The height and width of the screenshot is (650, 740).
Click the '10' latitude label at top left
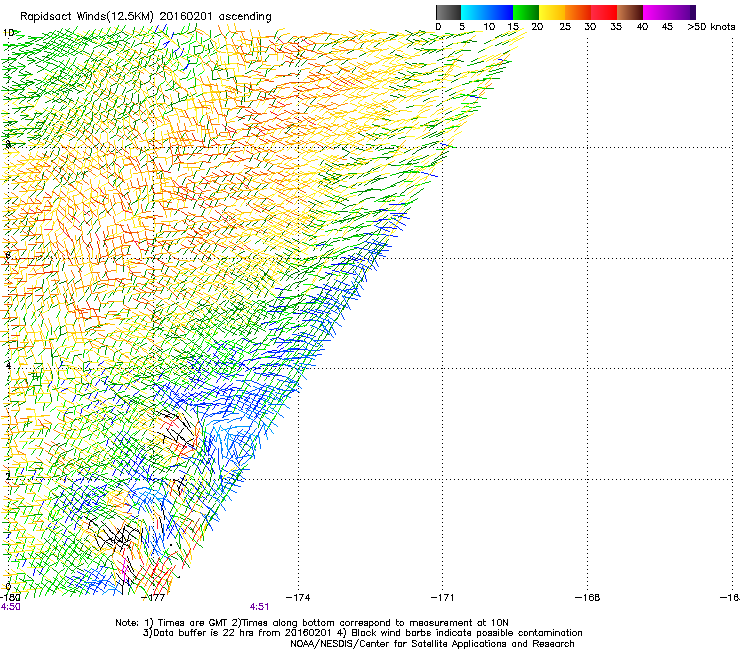[8, 33]
